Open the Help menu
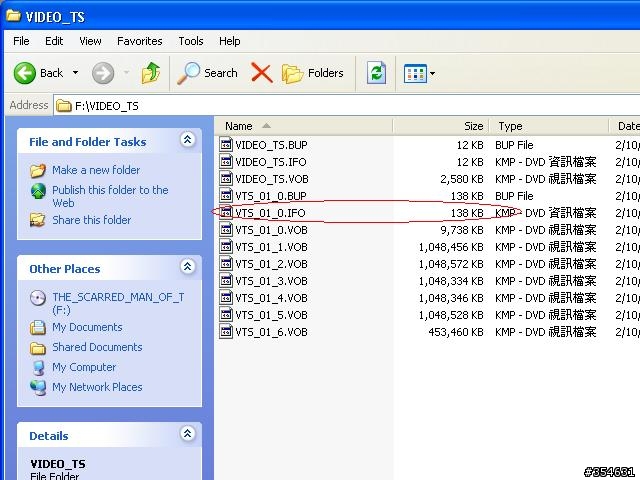The width and height of the screenshot is (640, 480). tap(229, 41)
